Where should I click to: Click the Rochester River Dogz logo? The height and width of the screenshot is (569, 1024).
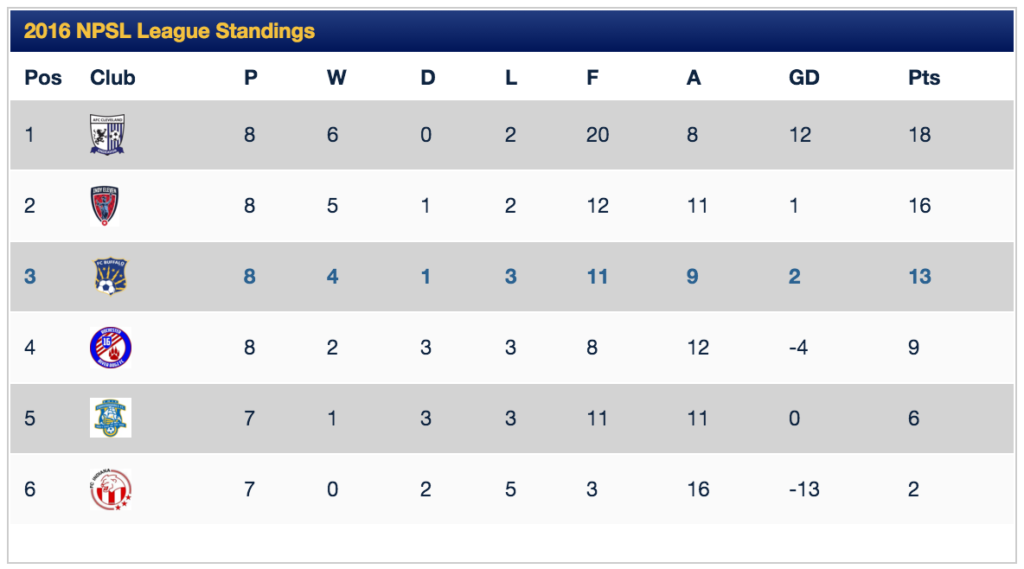[x=110, y=347]
